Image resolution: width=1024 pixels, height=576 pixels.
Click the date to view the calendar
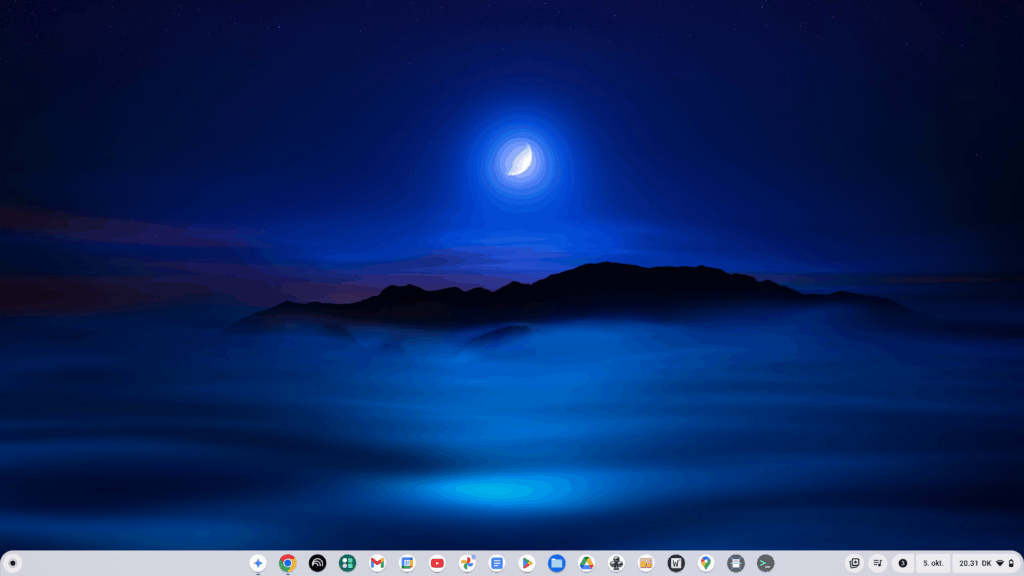tap(933, 562)
